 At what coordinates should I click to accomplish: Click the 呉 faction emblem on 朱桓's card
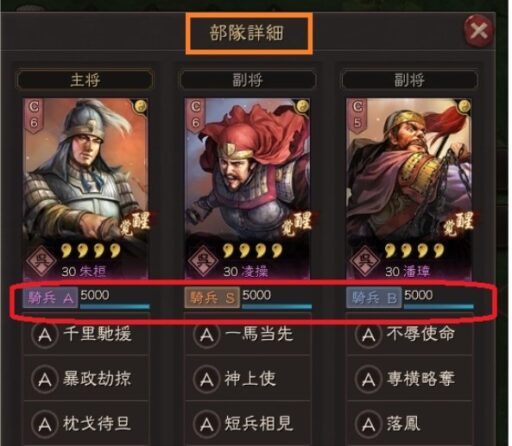pyautogui.click(x=42, y=261)
